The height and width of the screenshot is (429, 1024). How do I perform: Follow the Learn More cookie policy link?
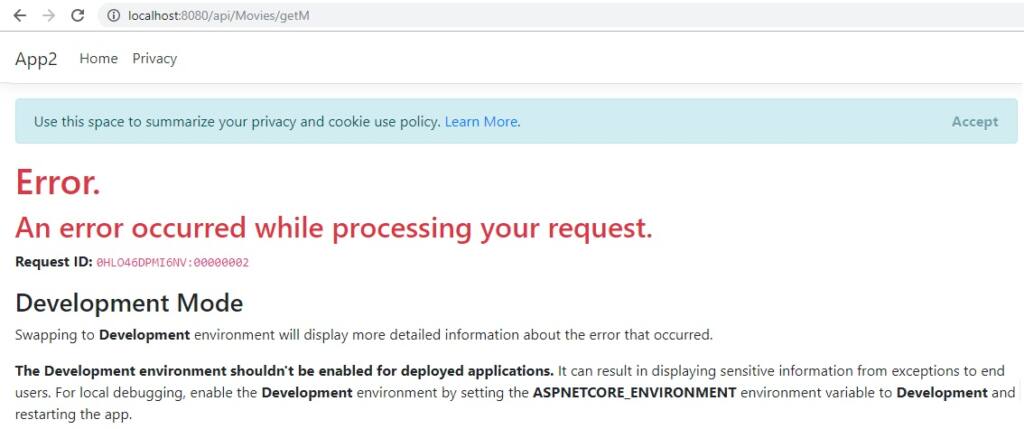click(481, 121)
